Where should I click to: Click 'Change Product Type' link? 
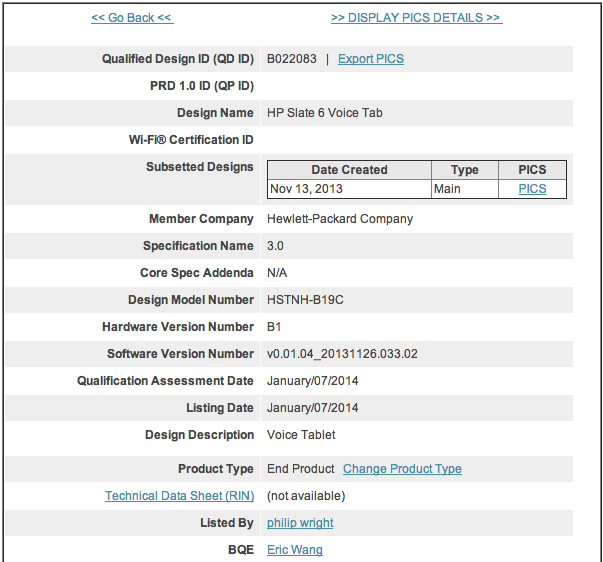point(402,469)
